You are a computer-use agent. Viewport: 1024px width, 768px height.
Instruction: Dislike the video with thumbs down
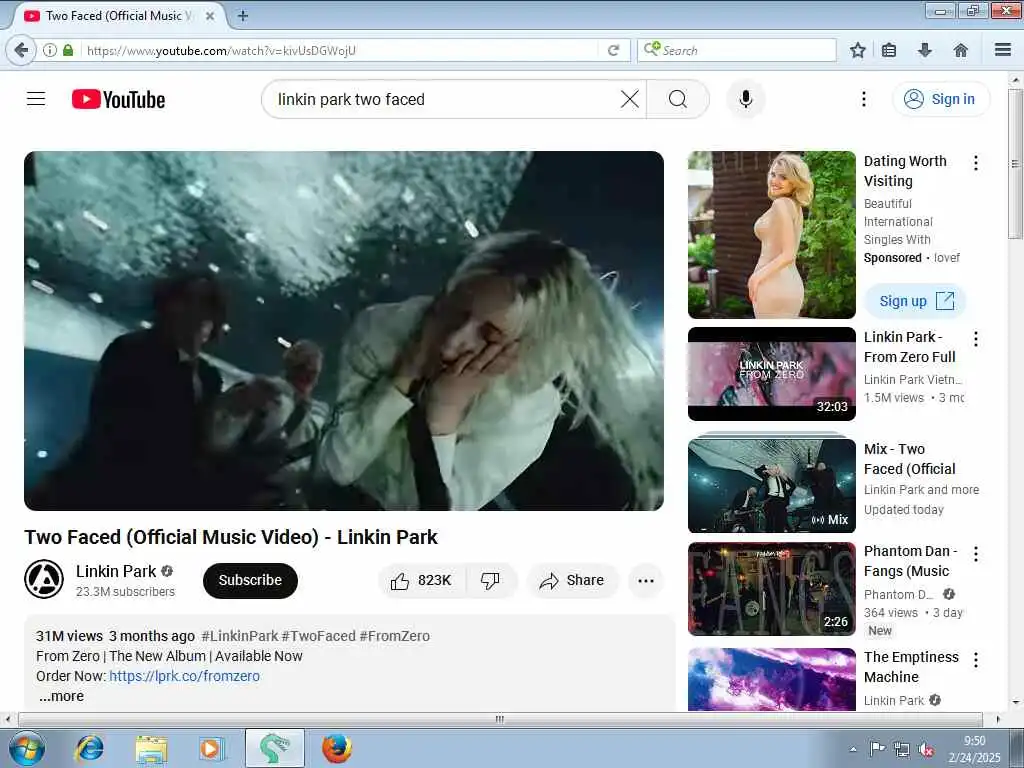[x=491, y=581]
